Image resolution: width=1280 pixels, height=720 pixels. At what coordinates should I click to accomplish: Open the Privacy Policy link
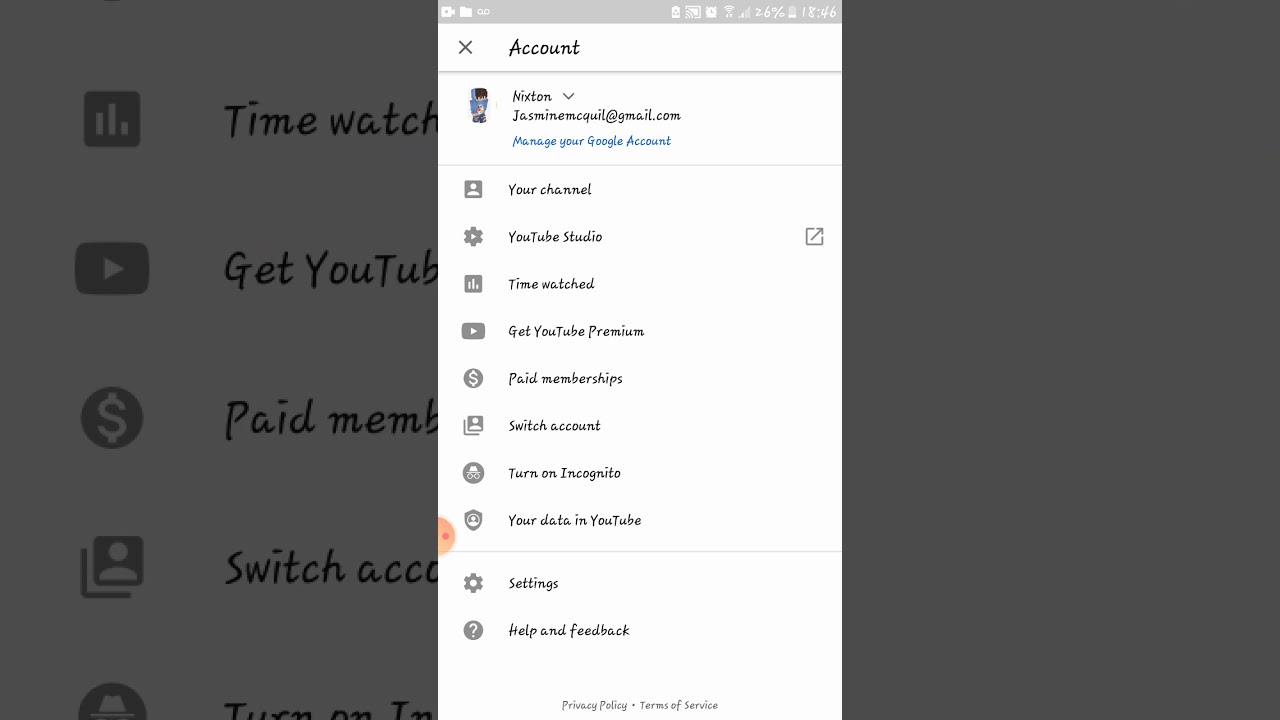pos(594,705)
